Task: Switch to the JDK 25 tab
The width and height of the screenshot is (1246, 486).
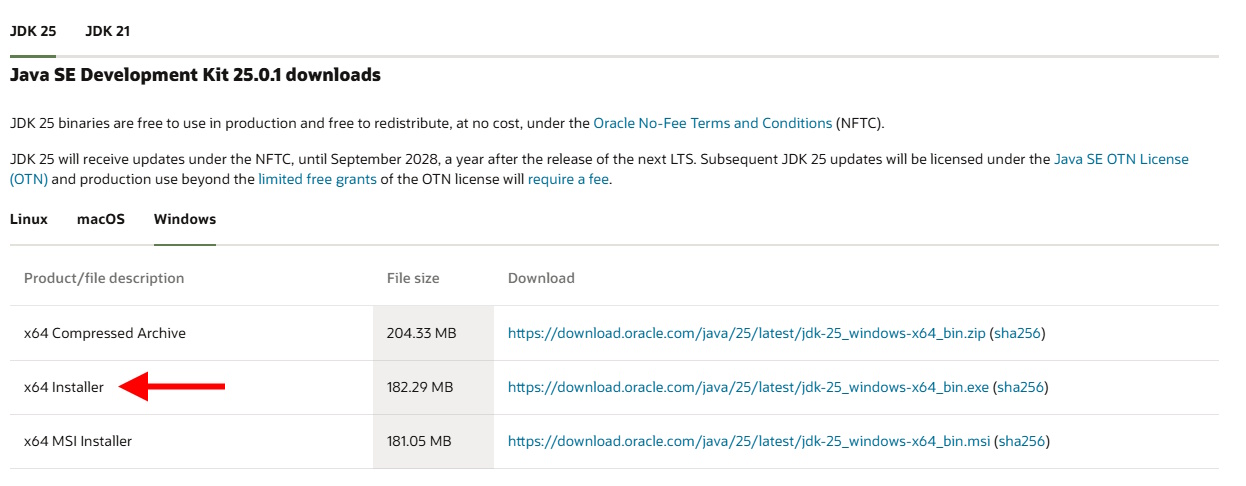Action: (33, 31)
